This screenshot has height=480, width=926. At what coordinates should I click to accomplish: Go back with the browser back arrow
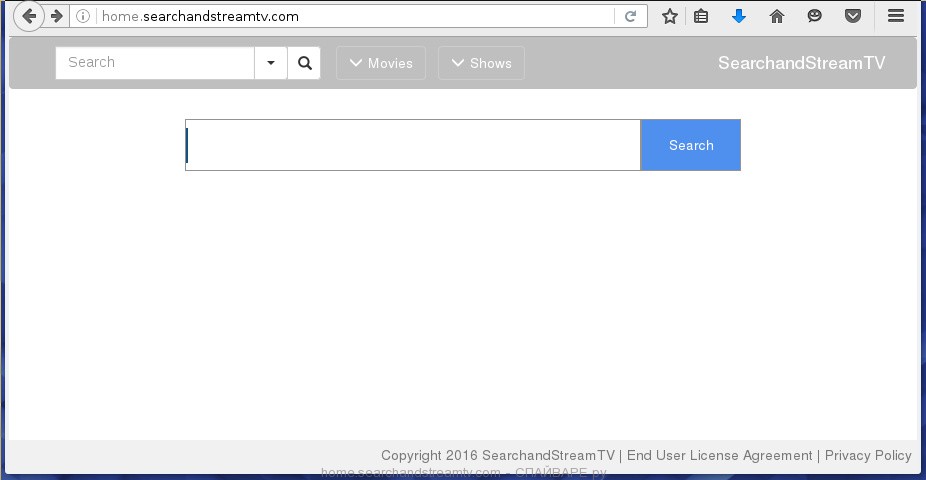click(28, 16)
